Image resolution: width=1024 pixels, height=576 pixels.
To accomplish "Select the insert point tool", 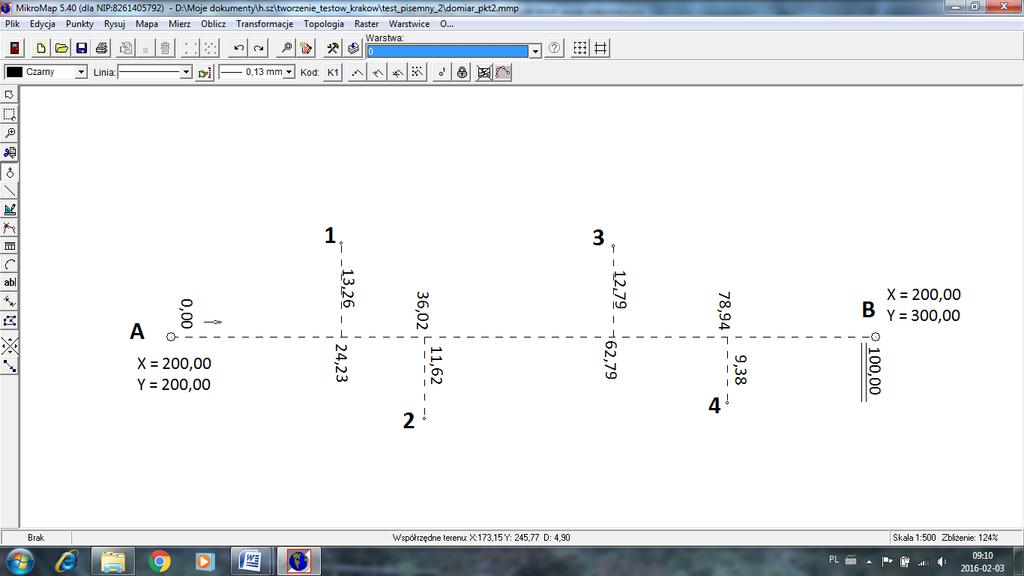I will click(x=9, y=172).
